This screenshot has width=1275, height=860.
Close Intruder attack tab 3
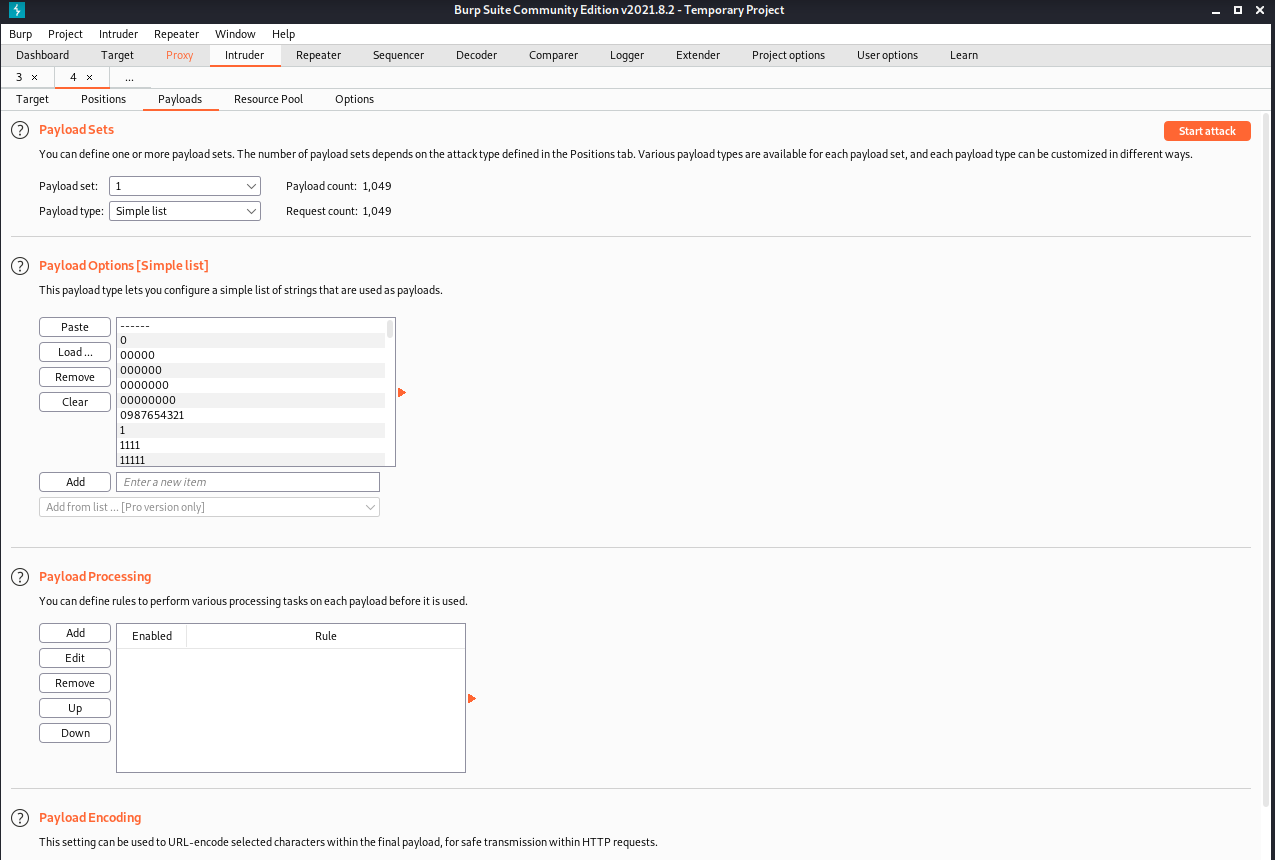click(x=34, y=77)
